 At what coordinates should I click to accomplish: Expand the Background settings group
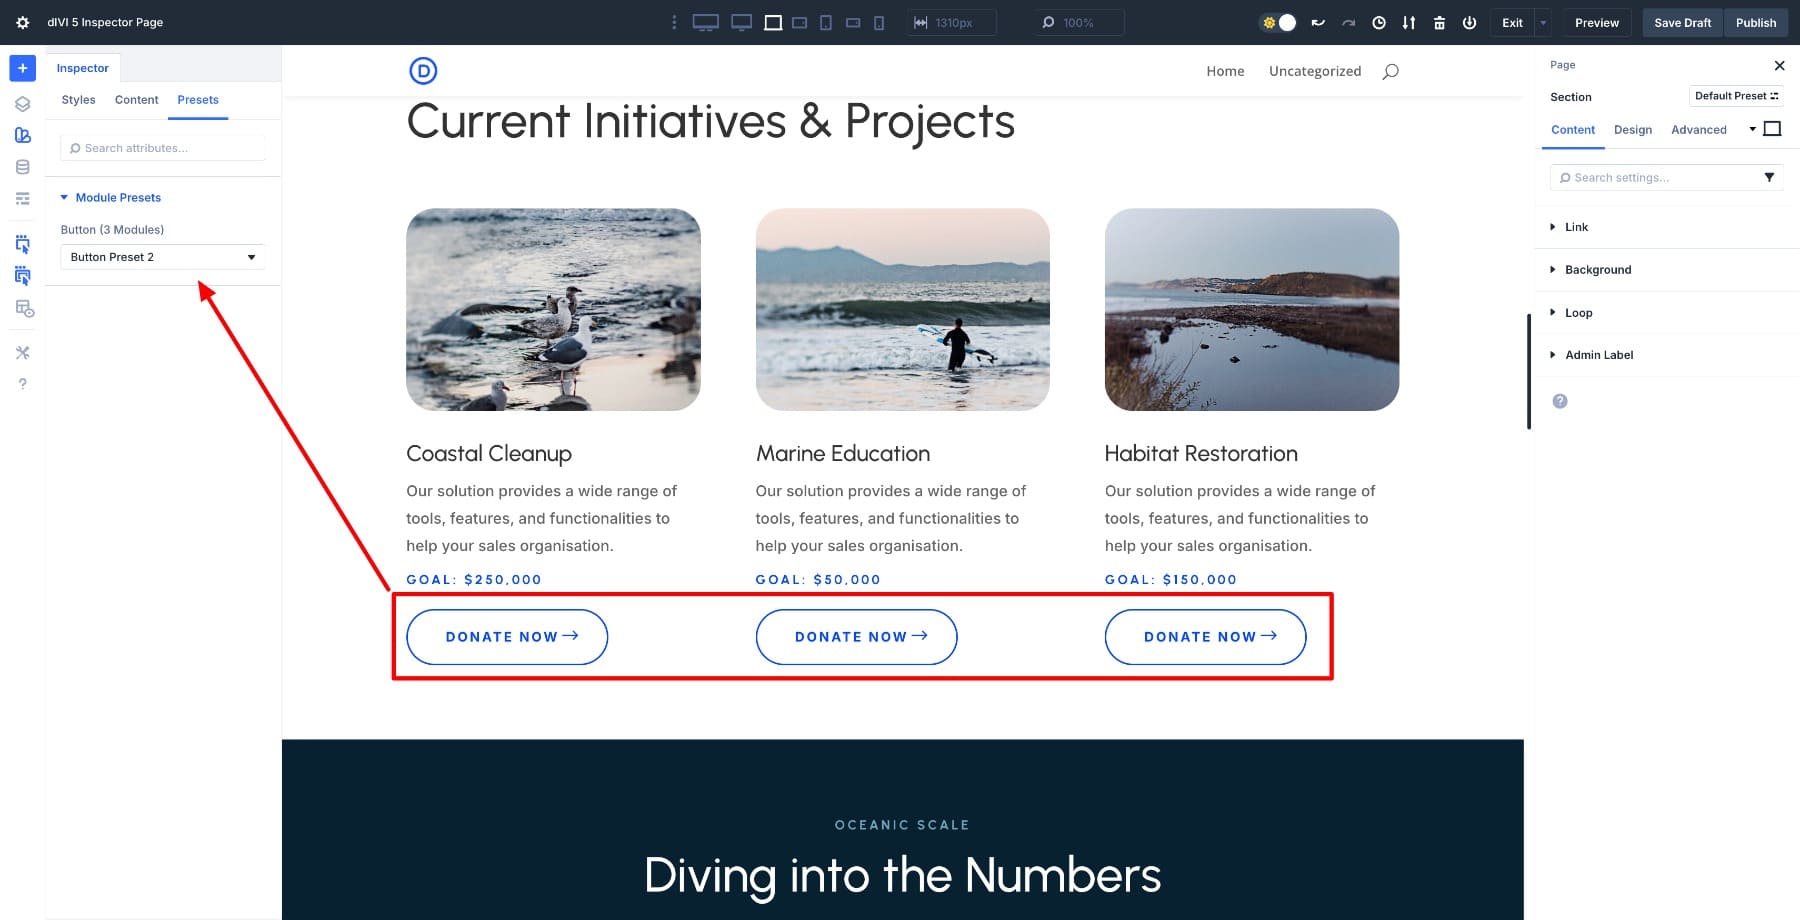tap(1597, 270)
